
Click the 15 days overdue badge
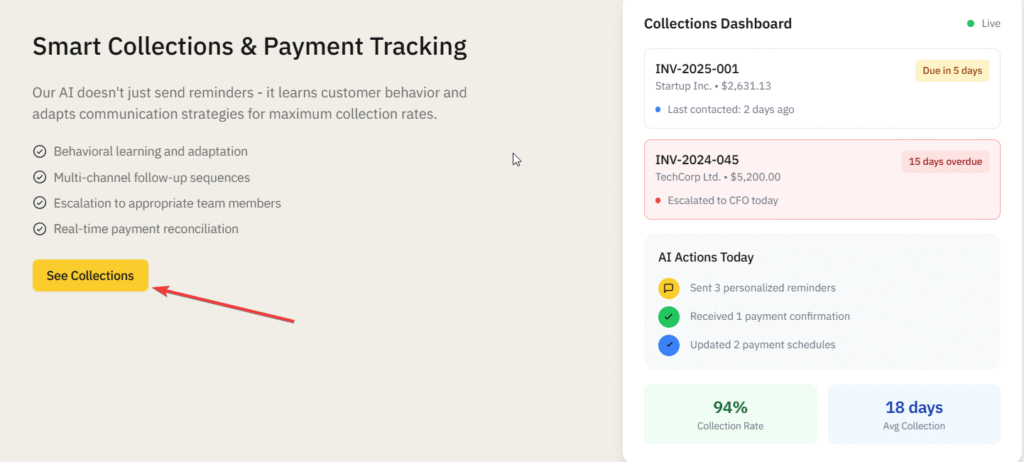(x=944, y=162)
